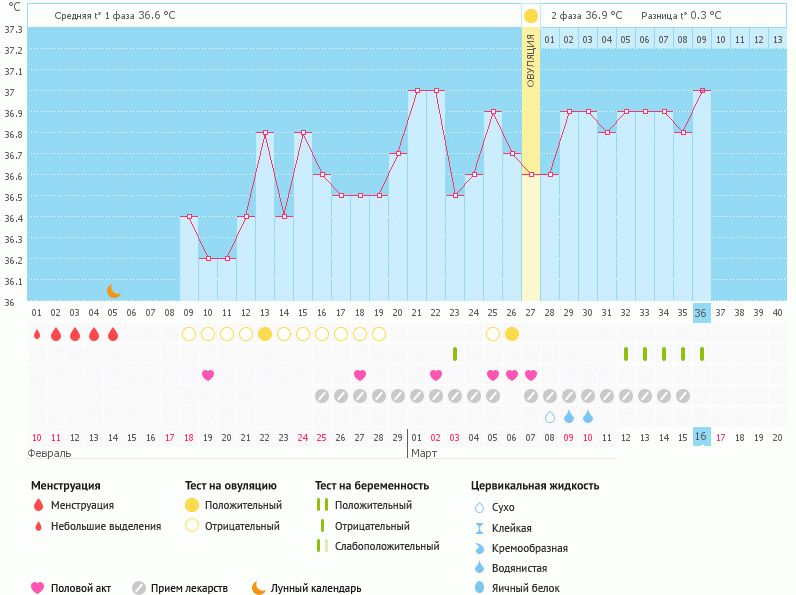Click the Лунный календарь legend moon icon
Viewport: 796px width, 595px height.
(258, 588)
